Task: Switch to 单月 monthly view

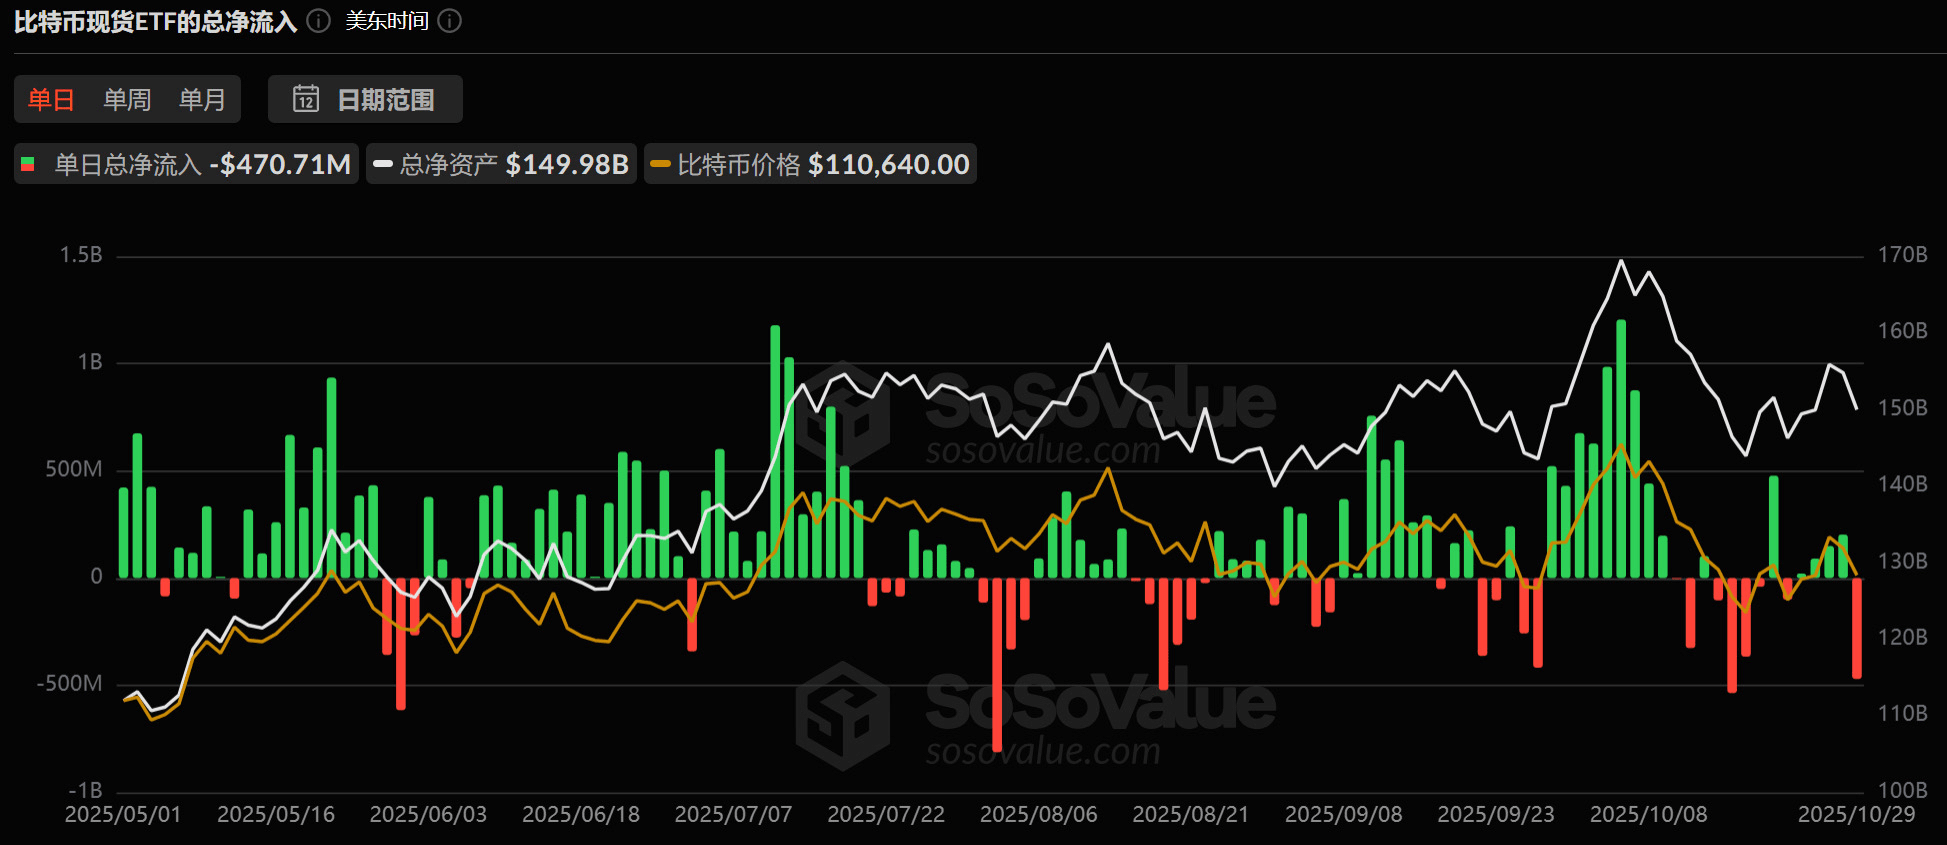Action: click(202, 99)
